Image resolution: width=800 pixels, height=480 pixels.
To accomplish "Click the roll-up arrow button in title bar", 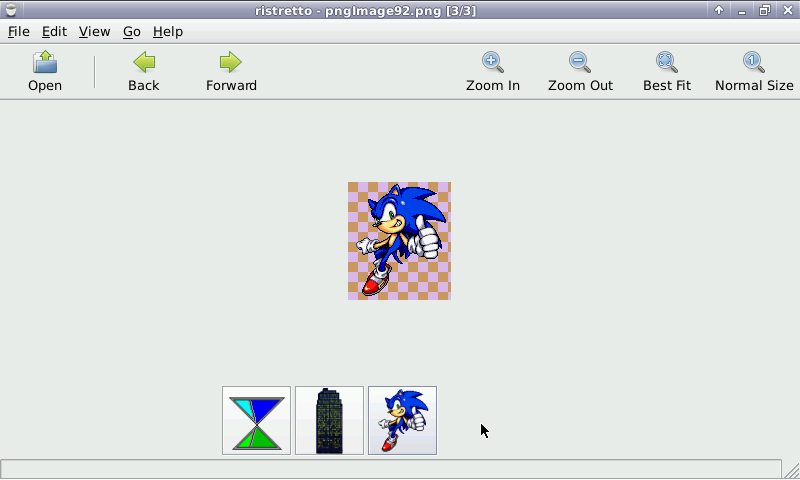I will click(x=719, y=10).
